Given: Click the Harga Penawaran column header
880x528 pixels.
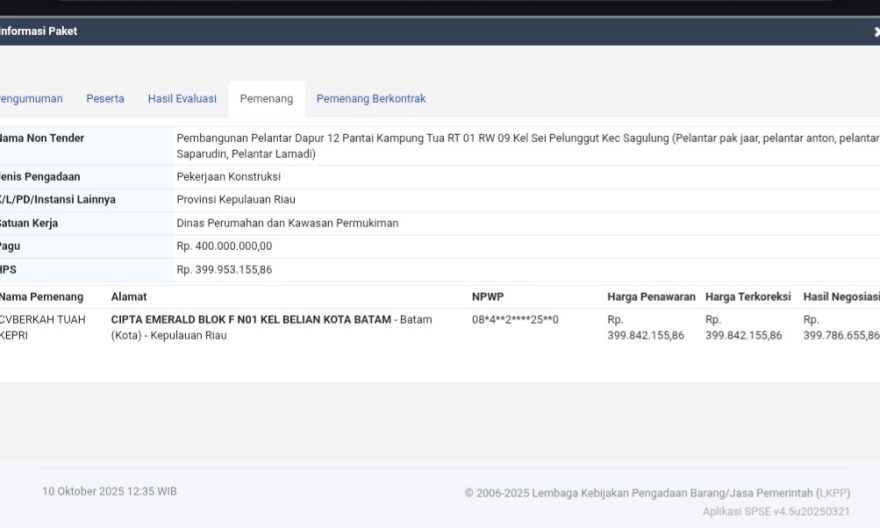Looking at the screenshot, I should point(651,297).
